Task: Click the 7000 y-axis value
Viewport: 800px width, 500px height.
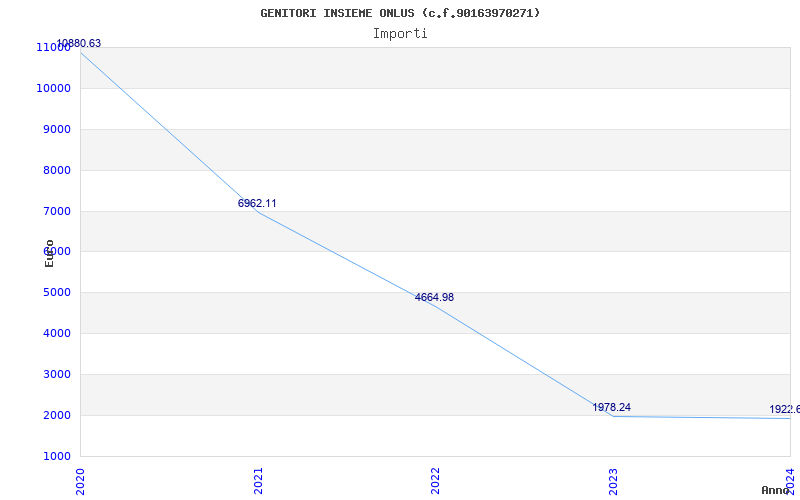Action: pos(56,211)
